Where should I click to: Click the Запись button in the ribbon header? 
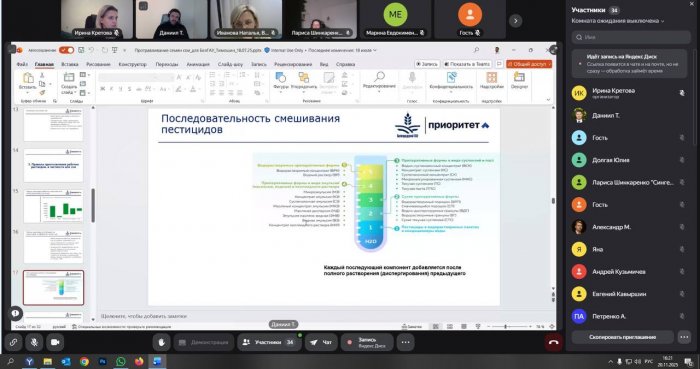pos(427,64)
